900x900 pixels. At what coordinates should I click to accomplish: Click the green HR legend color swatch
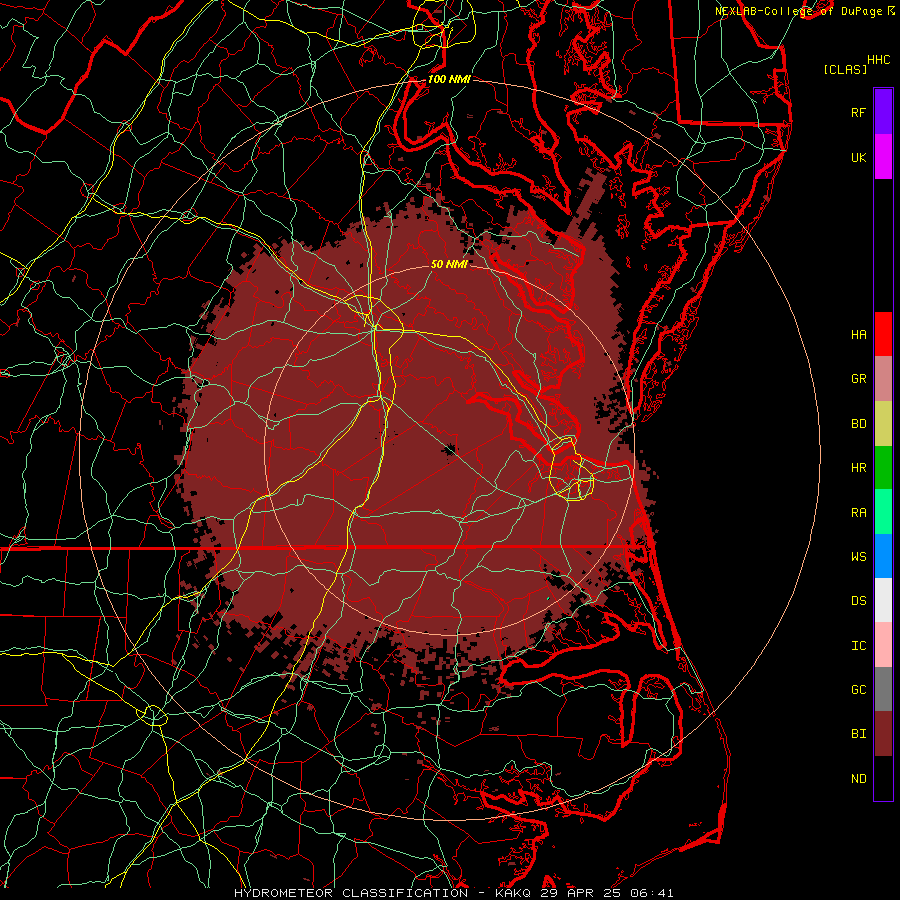(x=883, y=468)
